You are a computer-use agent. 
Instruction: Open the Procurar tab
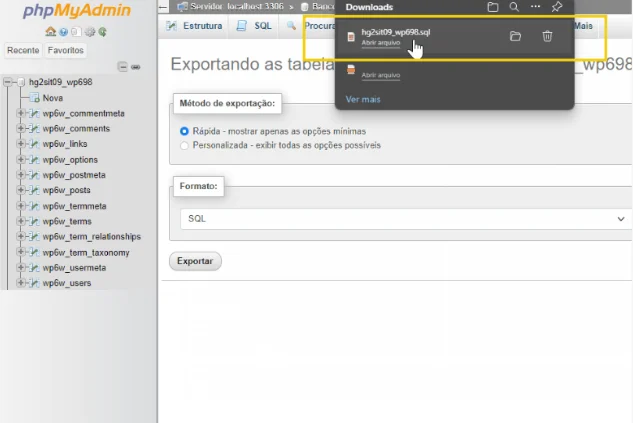(311, 26)
